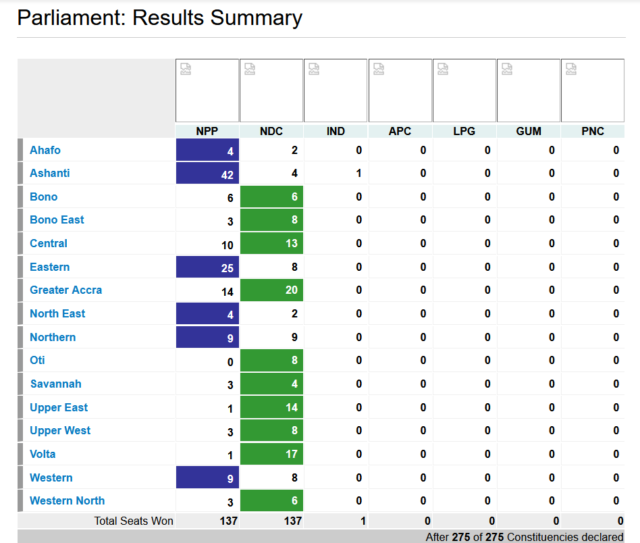Click the NDC 17 cell for Volta
The image size is (640, 543).
(271, 454)
